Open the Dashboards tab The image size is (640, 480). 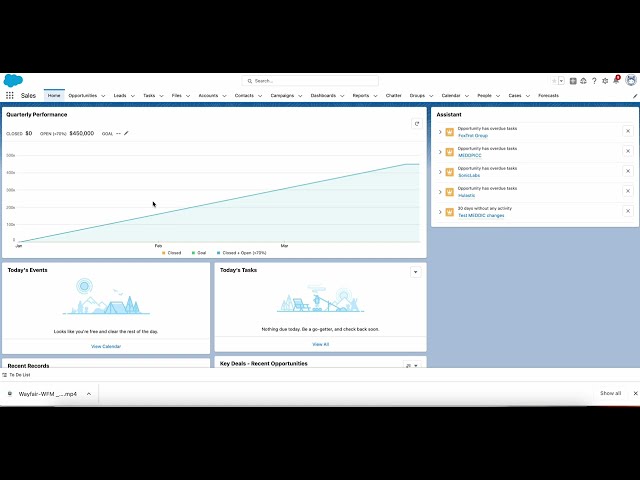point(323,96)
